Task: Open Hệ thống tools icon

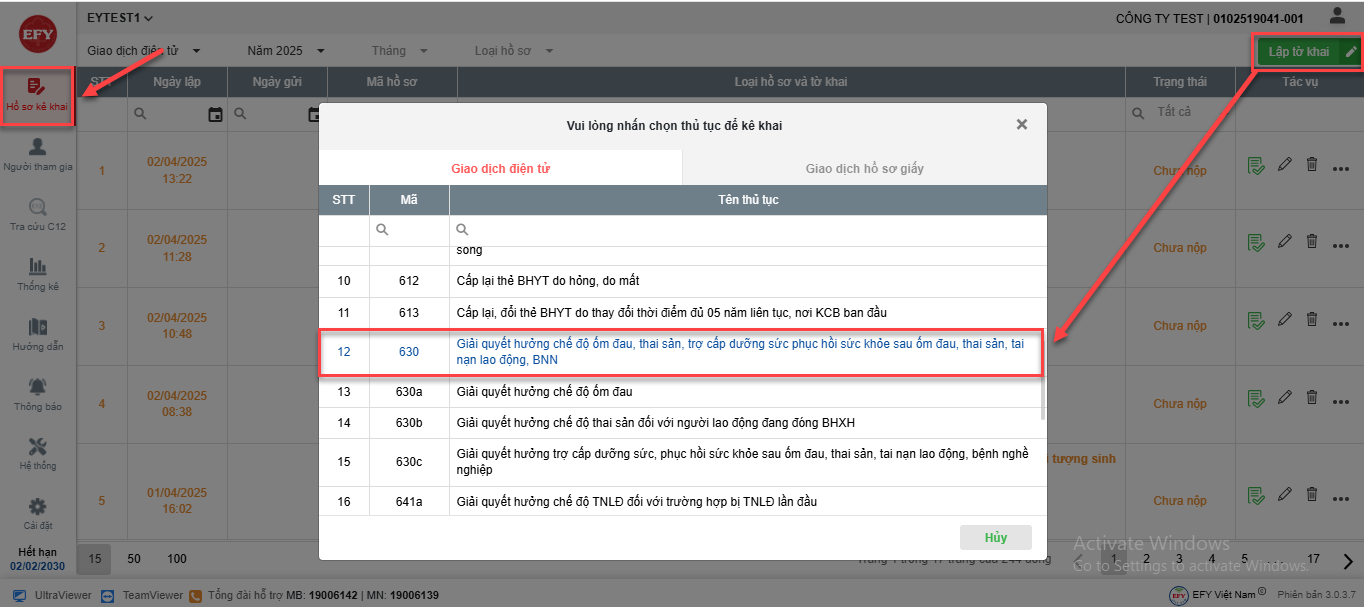Action: pyautogui.click(x=37, y=453)
